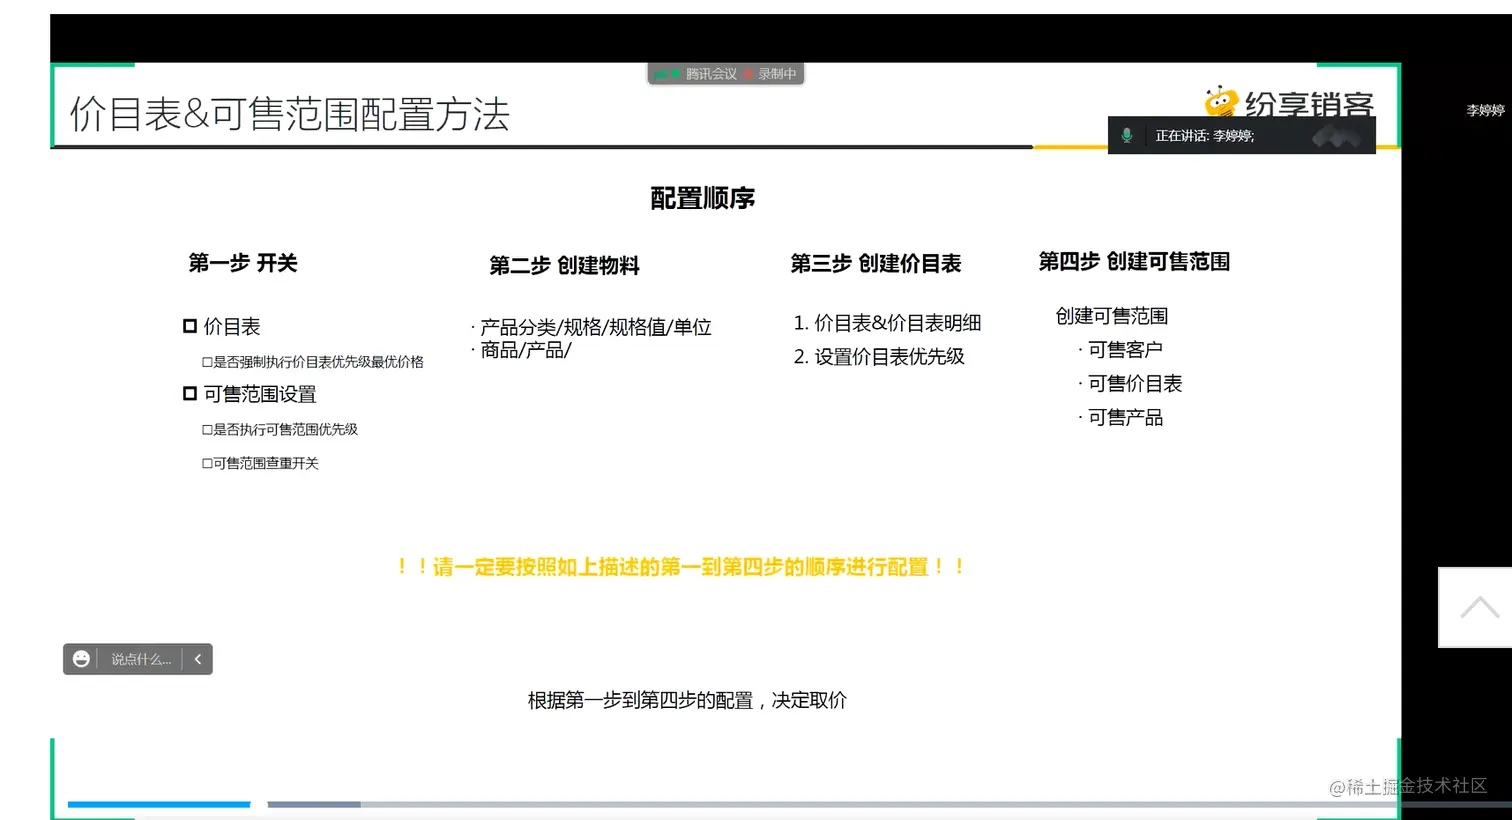Image resolution: width=1512 pixels, height=820 pixels.
Task: Click the emoji smiley icon in chat bar
Action: point(81,659)
